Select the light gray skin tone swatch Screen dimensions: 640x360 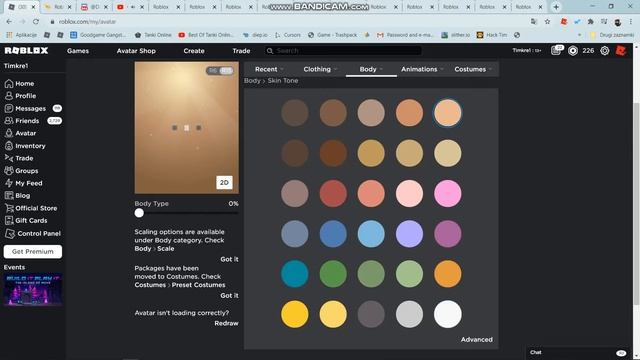point(409,314)
